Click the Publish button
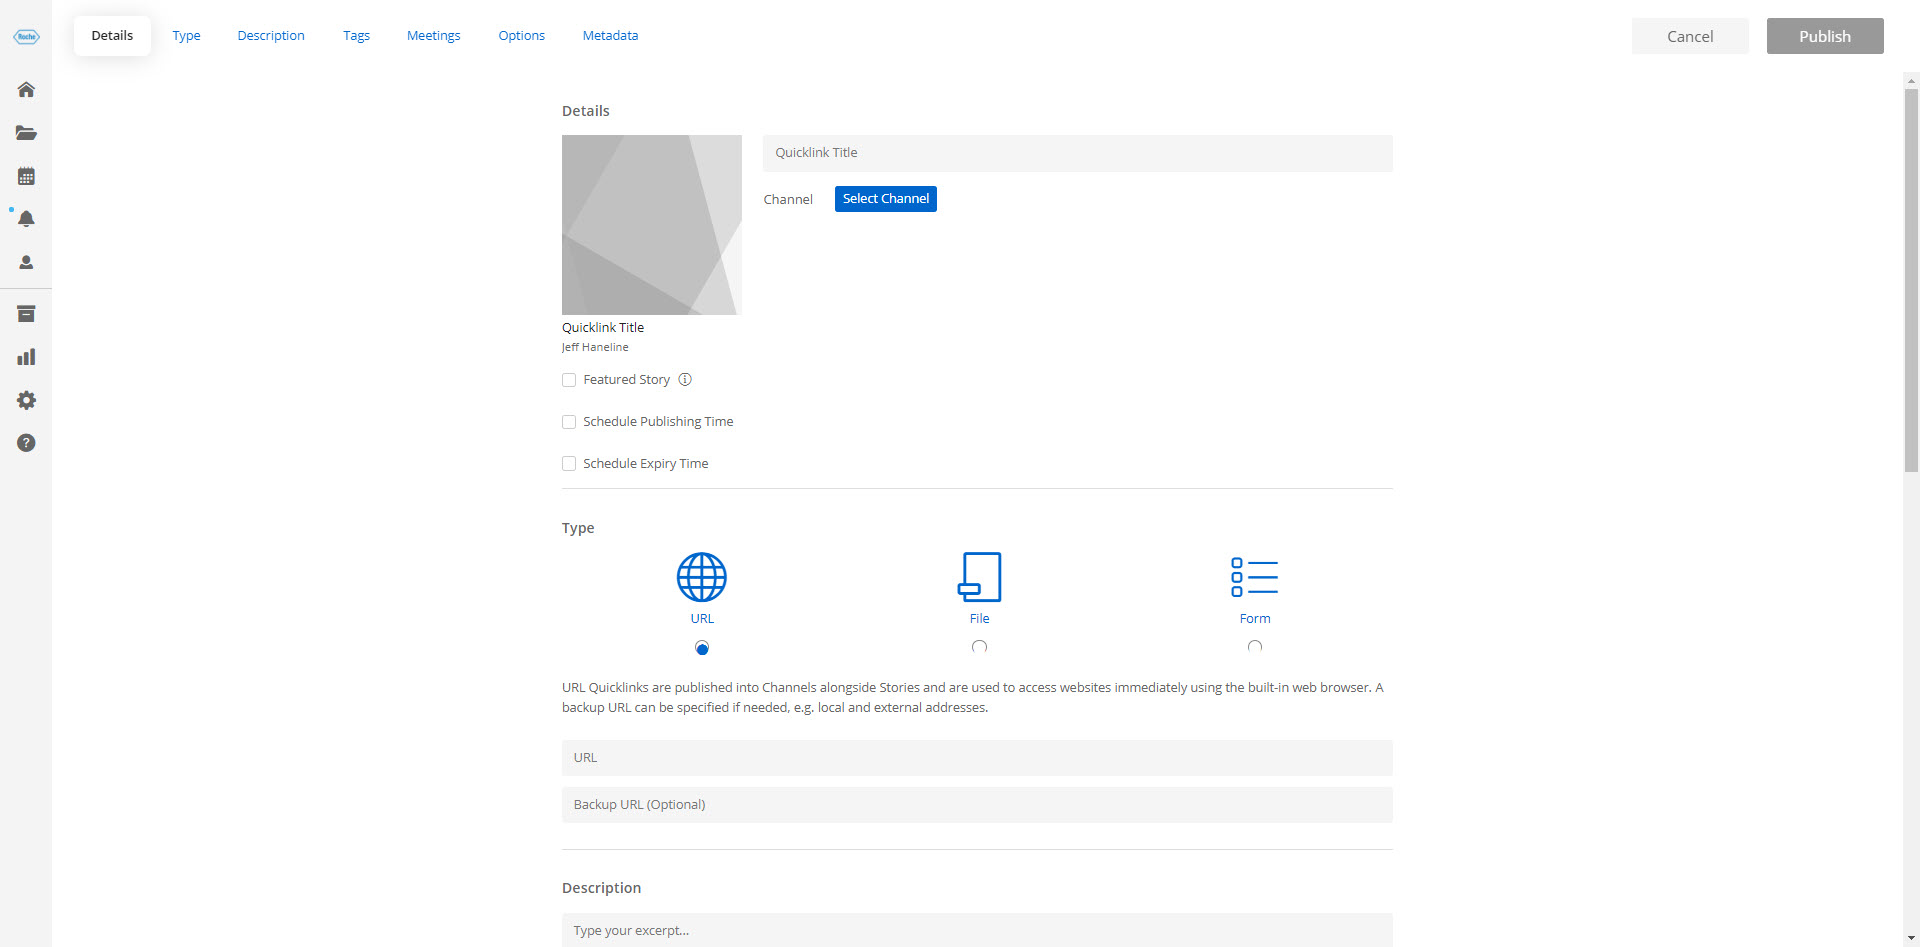This screenshot has height=947, width=1920. click(x=1825, y=36)
